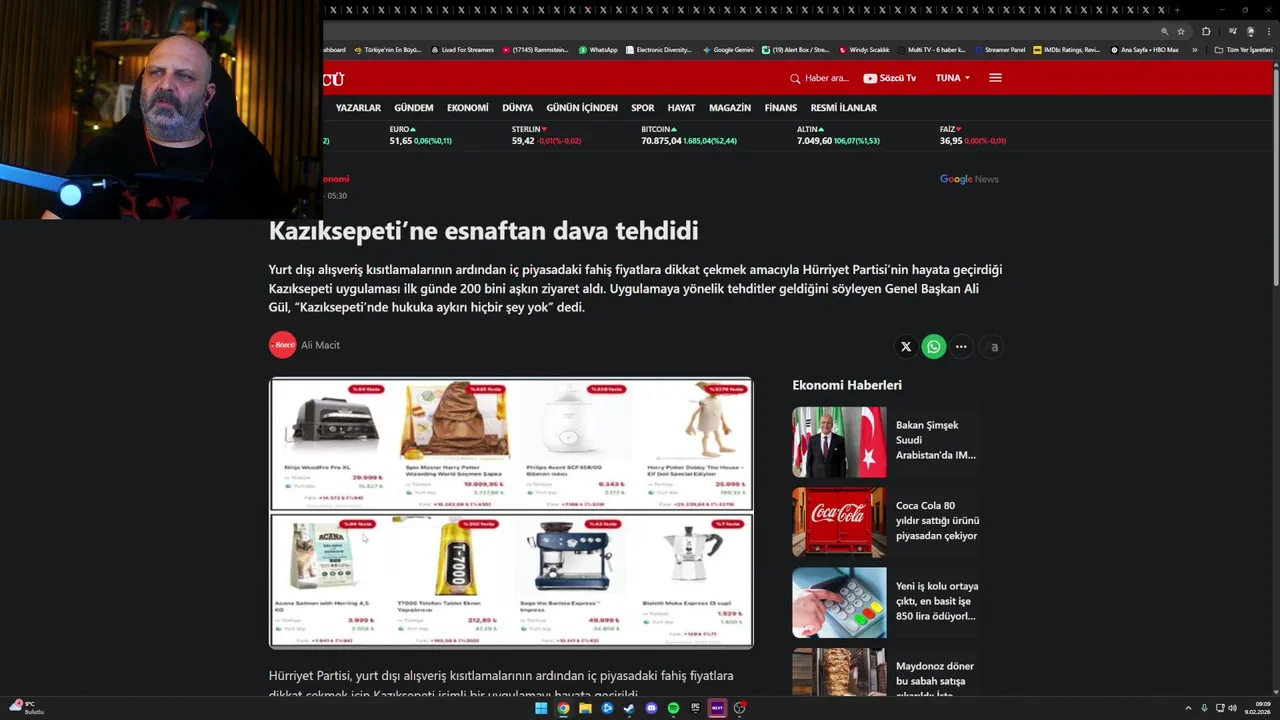1280x720 pixels.
Task: Click ALTIN ticker price
Action: 814,141
